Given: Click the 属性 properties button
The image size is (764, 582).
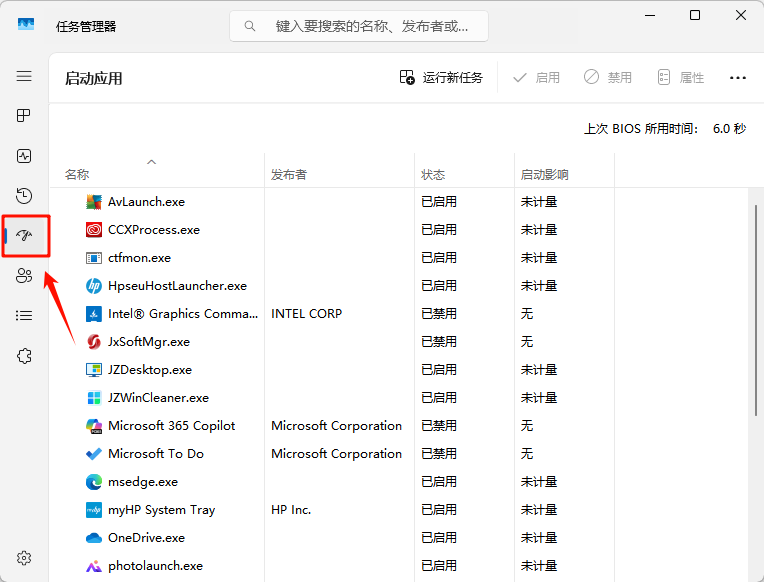Looking at the screenshot, I should [x=680, y=78].
